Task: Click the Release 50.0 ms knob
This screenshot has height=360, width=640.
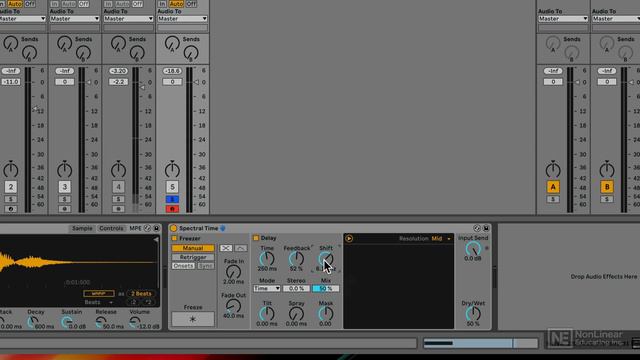Action: point(100,322)
